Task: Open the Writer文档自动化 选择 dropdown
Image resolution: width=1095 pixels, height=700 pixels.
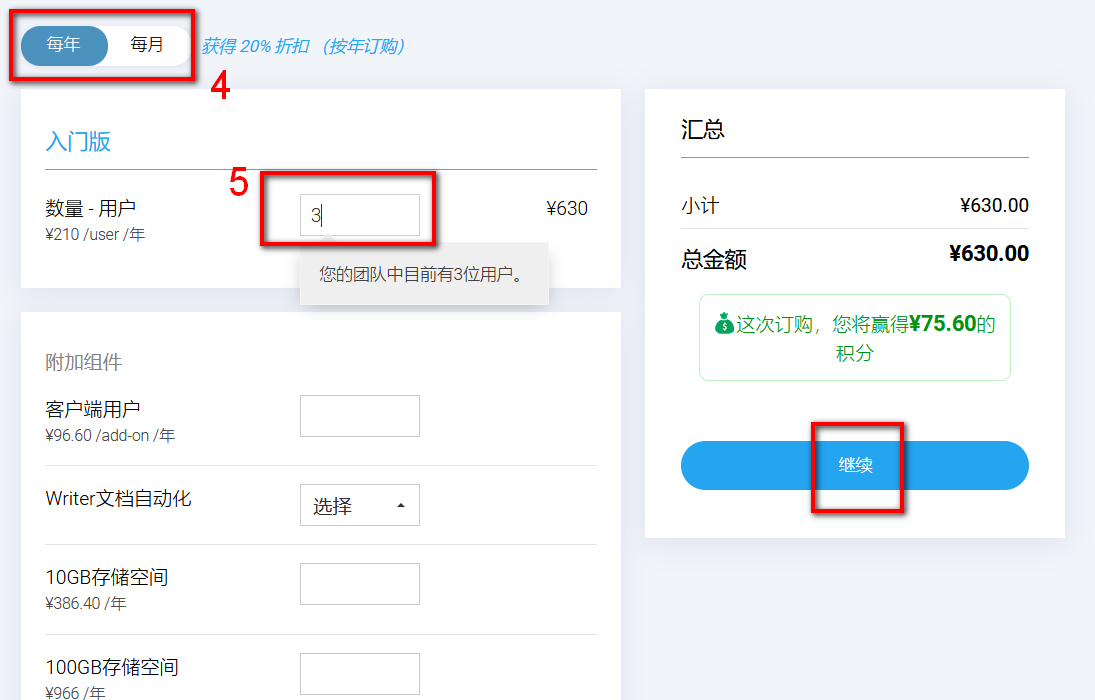Action: (359, 506)
